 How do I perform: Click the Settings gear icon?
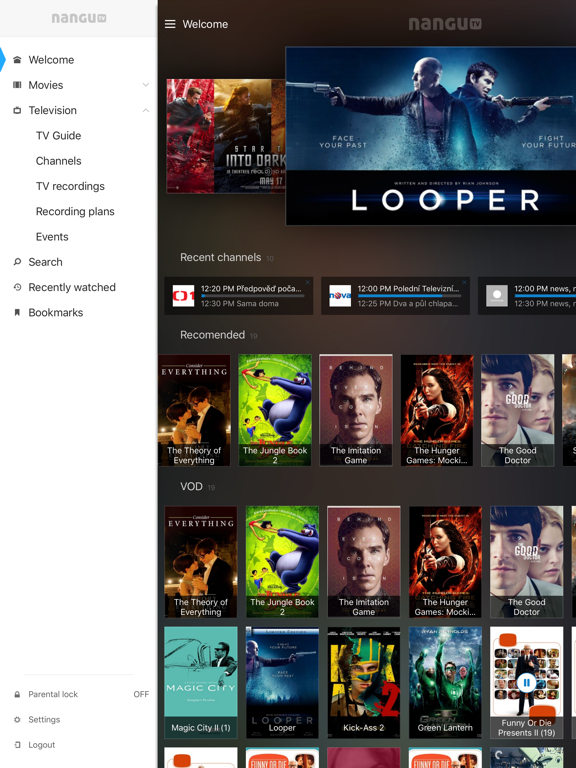[17, 720]
